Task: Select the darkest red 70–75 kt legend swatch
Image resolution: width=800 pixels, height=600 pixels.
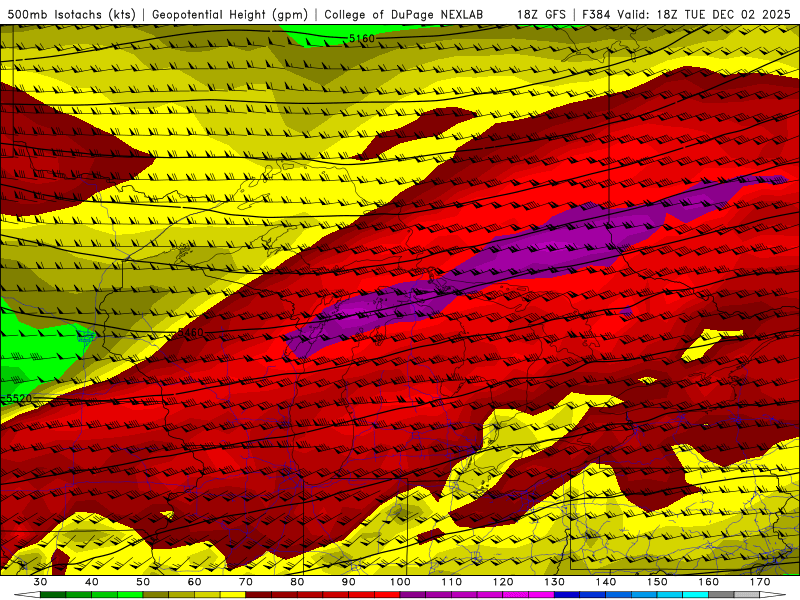Action: pos(259,595)
